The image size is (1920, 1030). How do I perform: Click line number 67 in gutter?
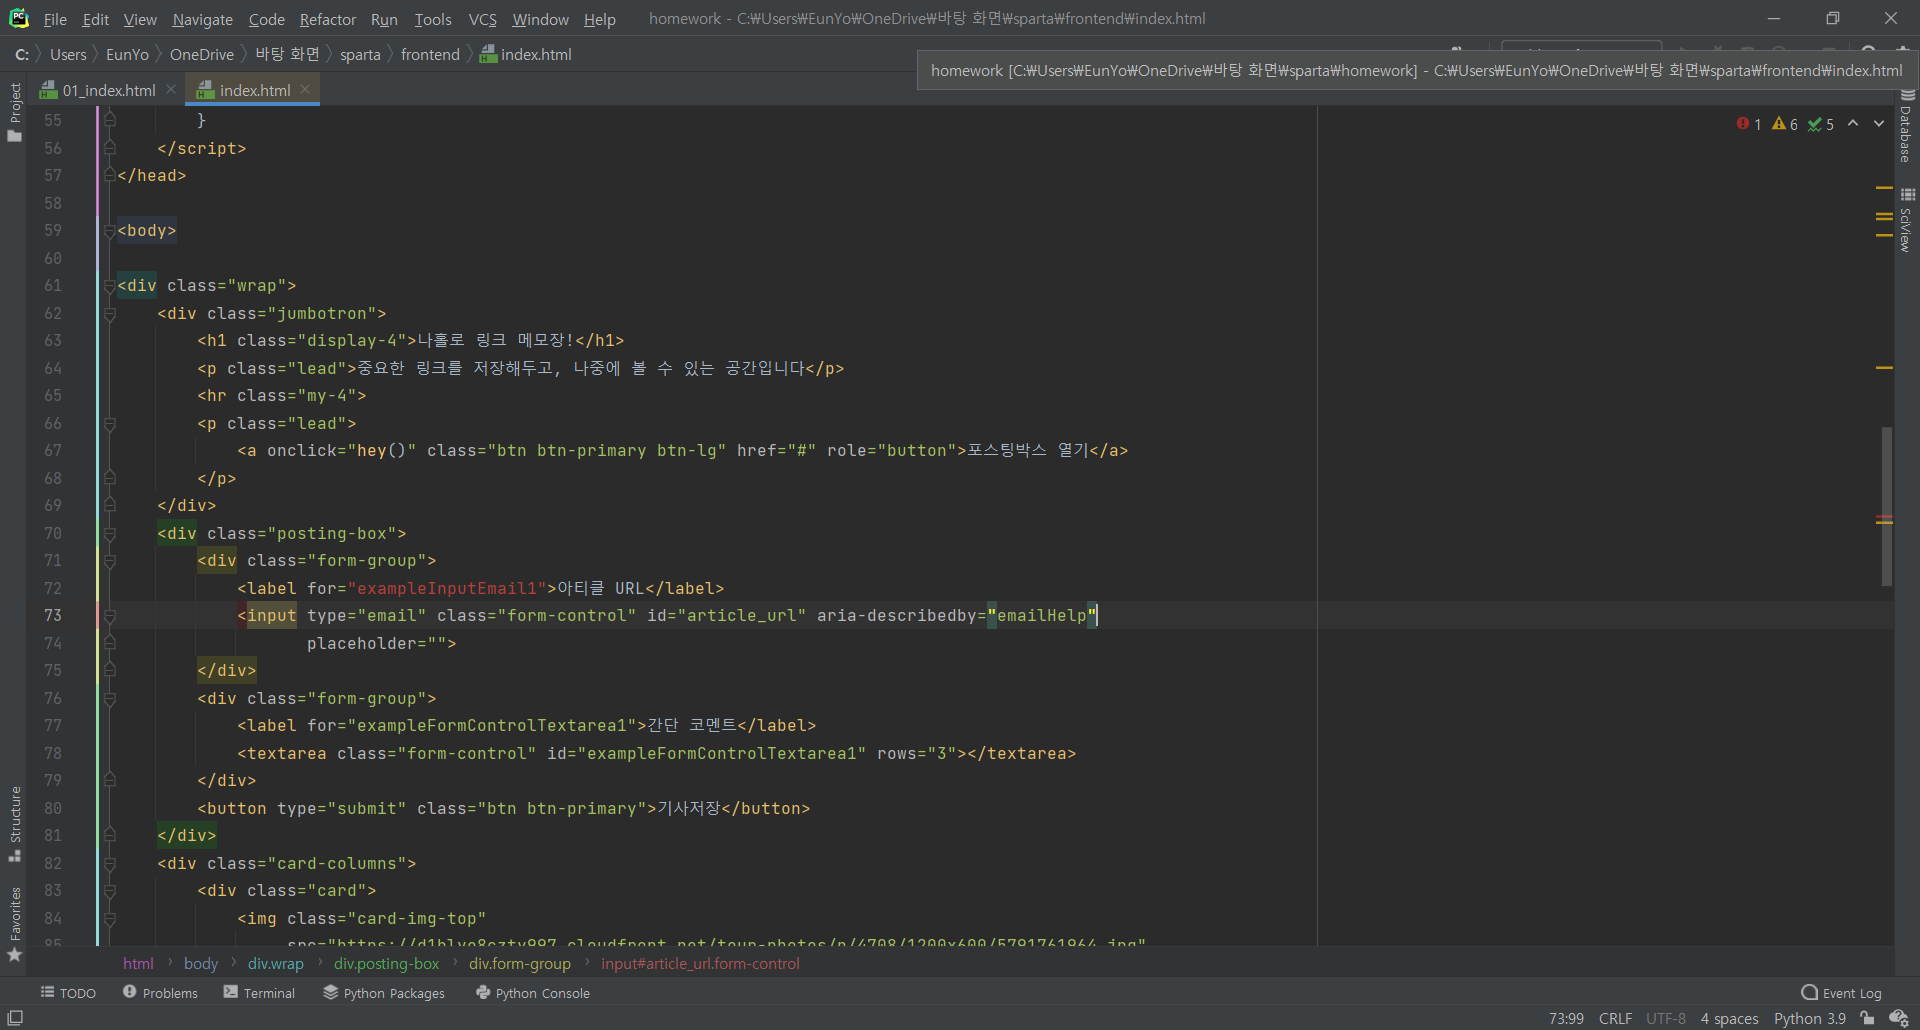click(52, 451)
